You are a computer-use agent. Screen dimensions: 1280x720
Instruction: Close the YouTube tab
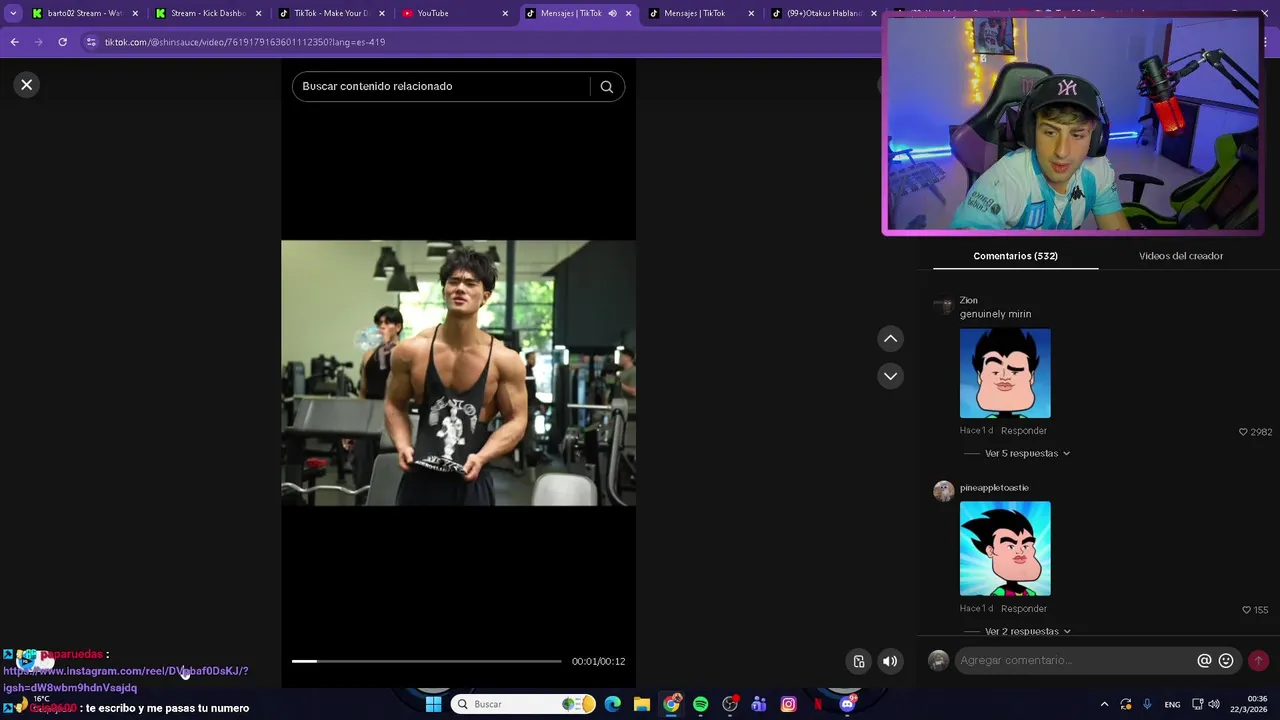[505, 13]
